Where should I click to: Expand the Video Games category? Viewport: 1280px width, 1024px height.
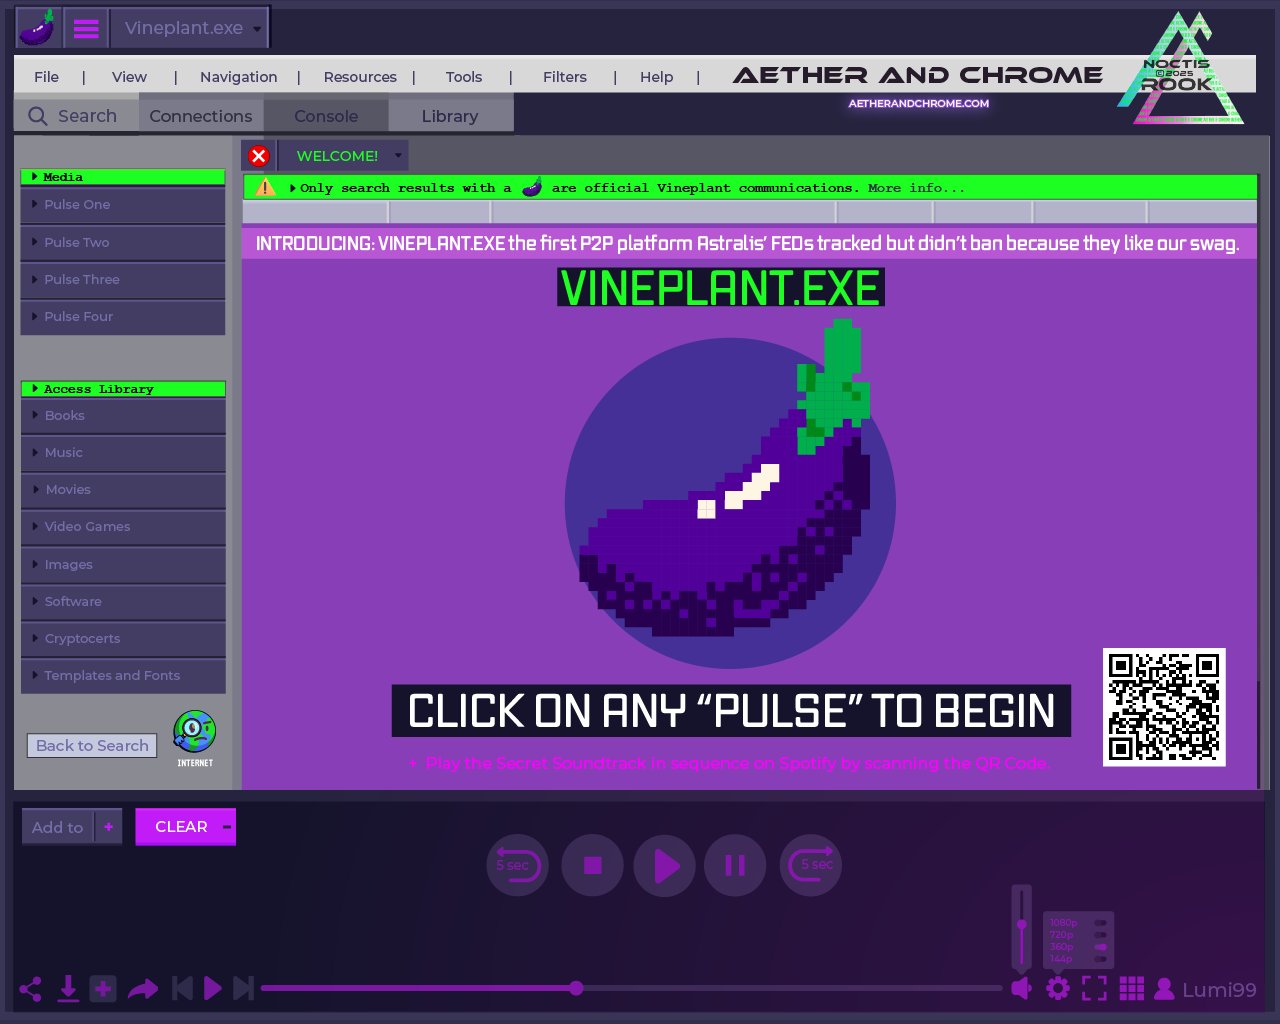click(x=123, y=527)
